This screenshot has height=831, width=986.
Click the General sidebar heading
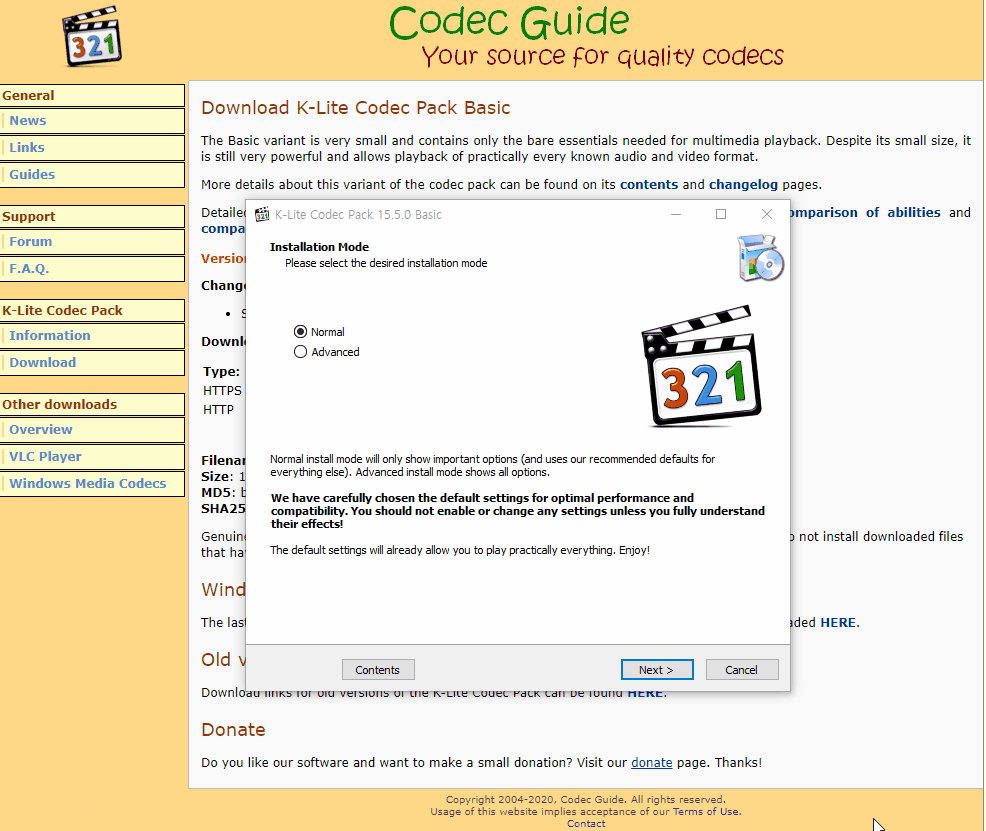click(x=92, y=96)
